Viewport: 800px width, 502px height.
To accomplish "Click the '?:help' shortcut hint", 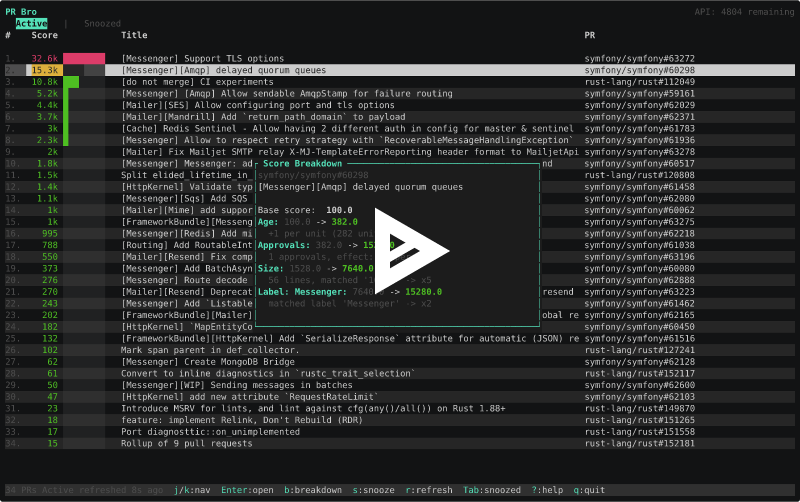I will coord(547,490).
